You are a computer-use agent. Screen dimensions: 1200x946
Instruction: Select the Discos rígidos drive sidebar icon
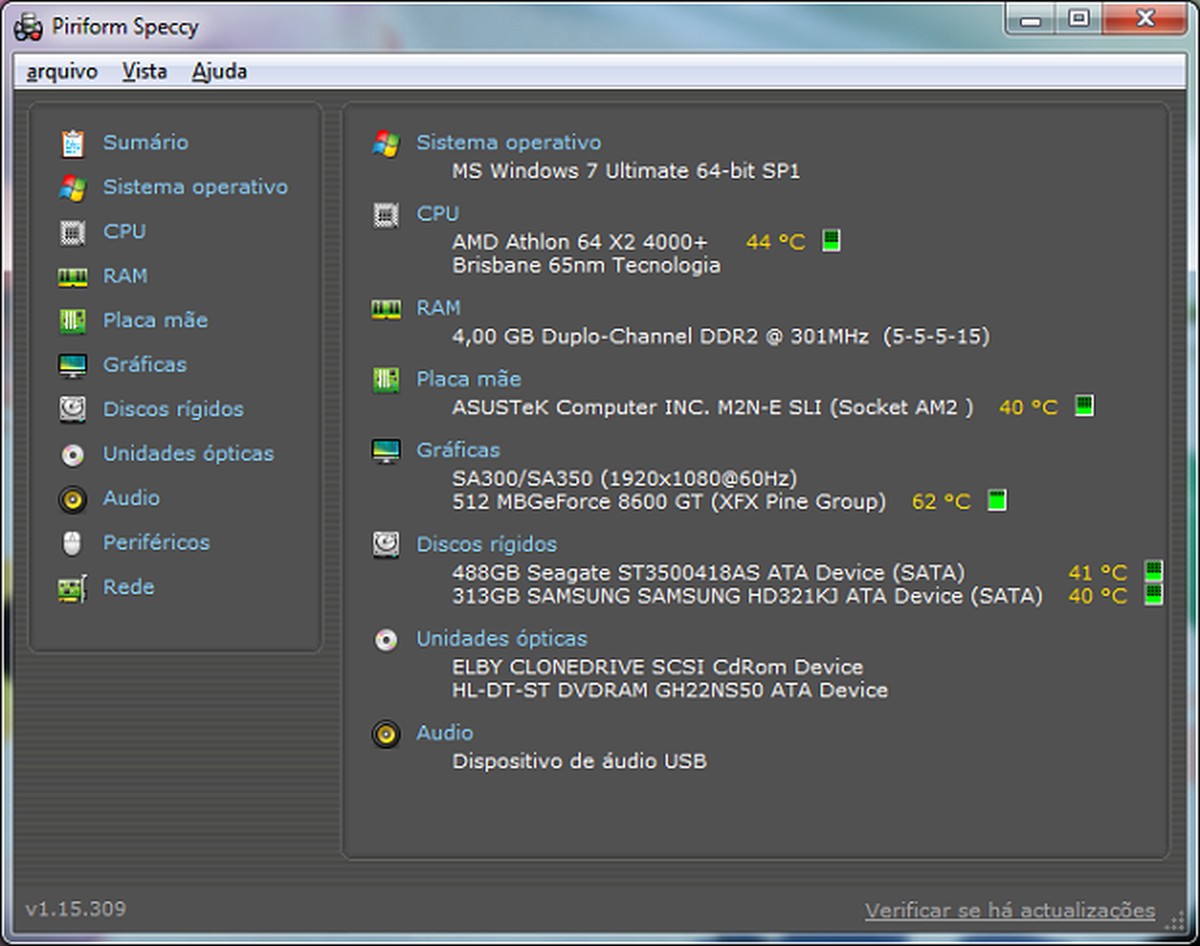72,409
